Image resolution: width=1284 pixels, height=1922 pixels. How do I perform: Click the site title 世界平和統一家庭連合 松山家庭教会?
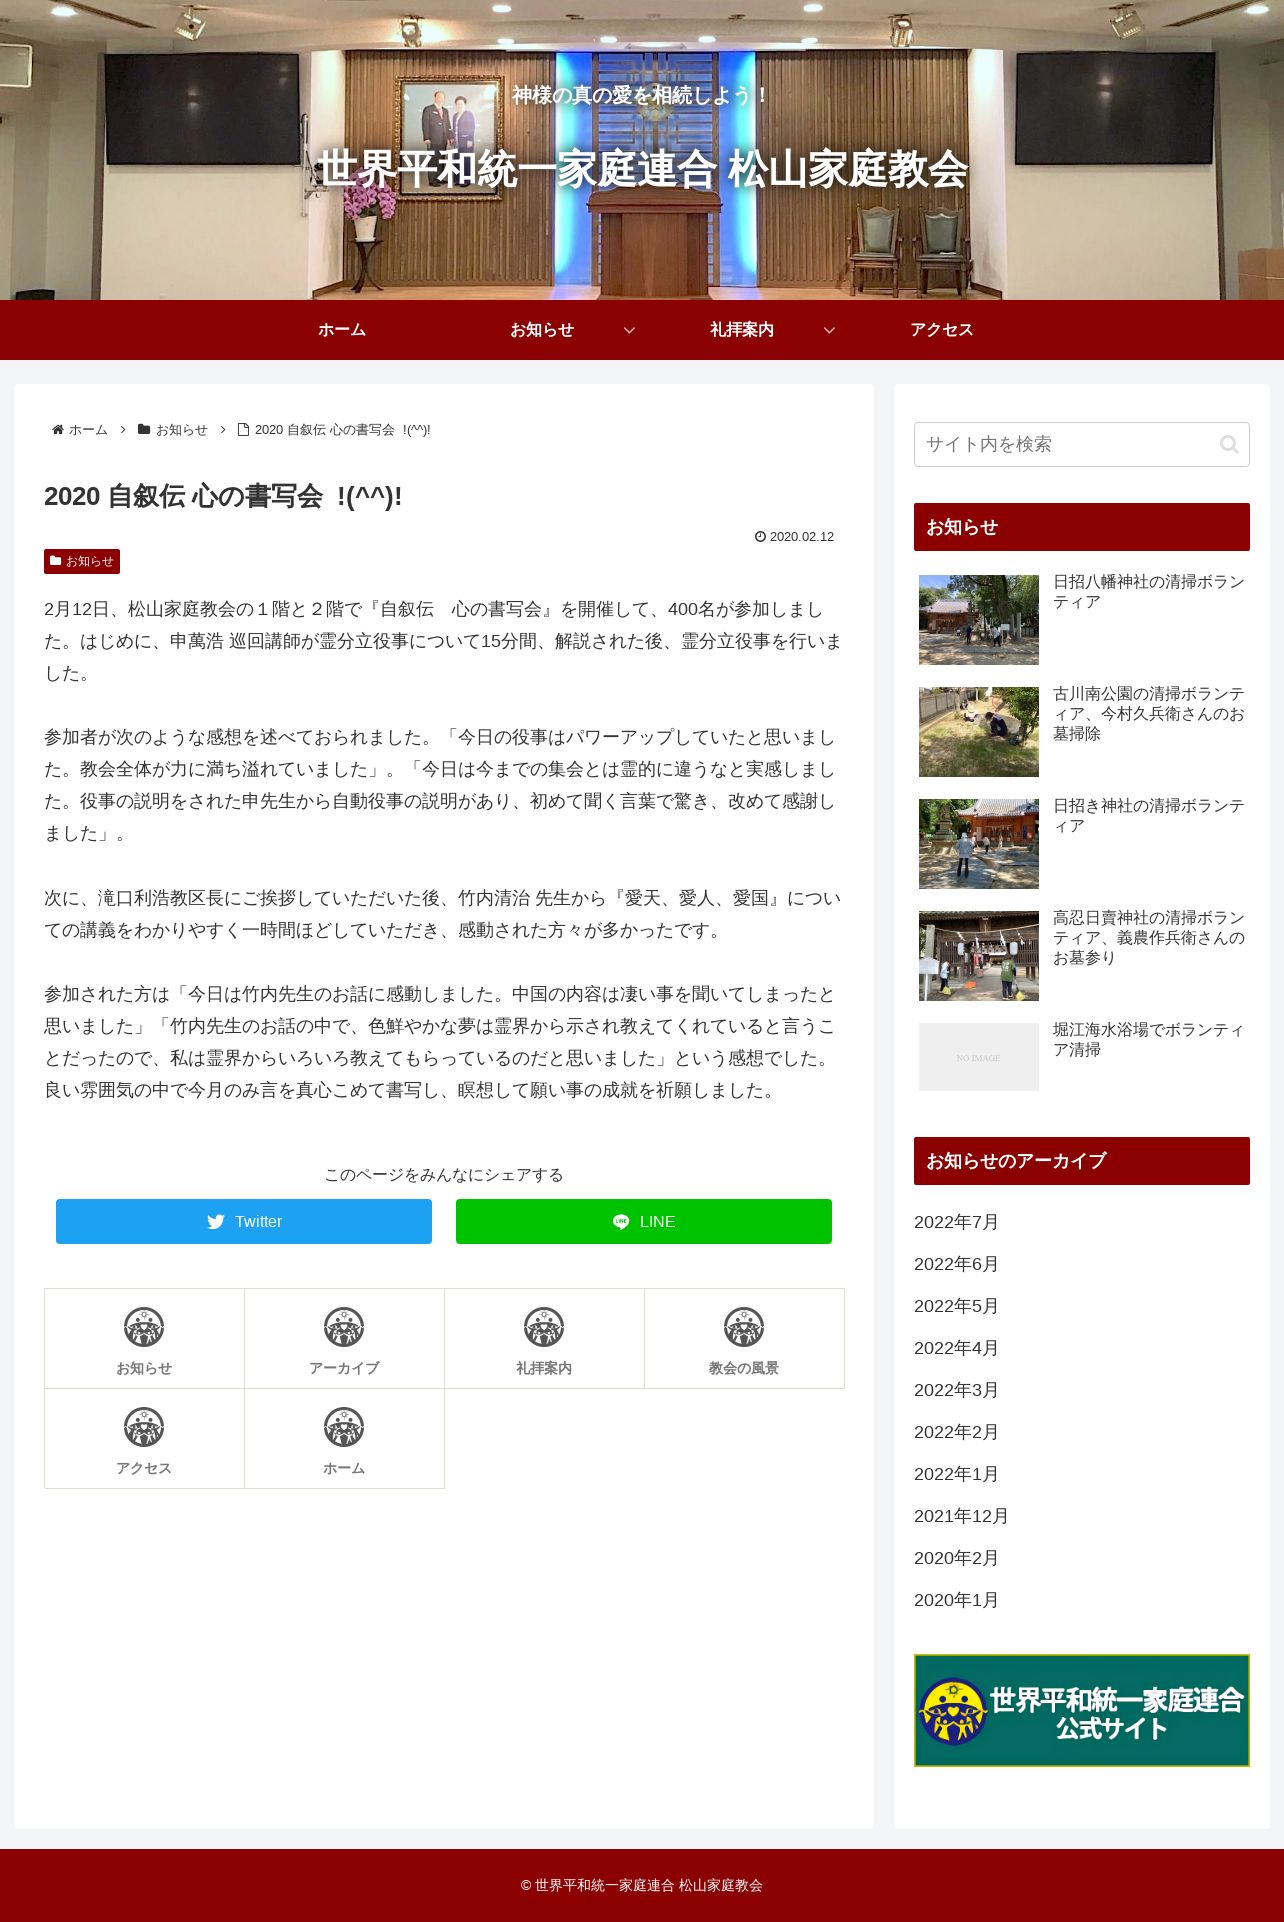pyautogui.click(x=642, y=169)
